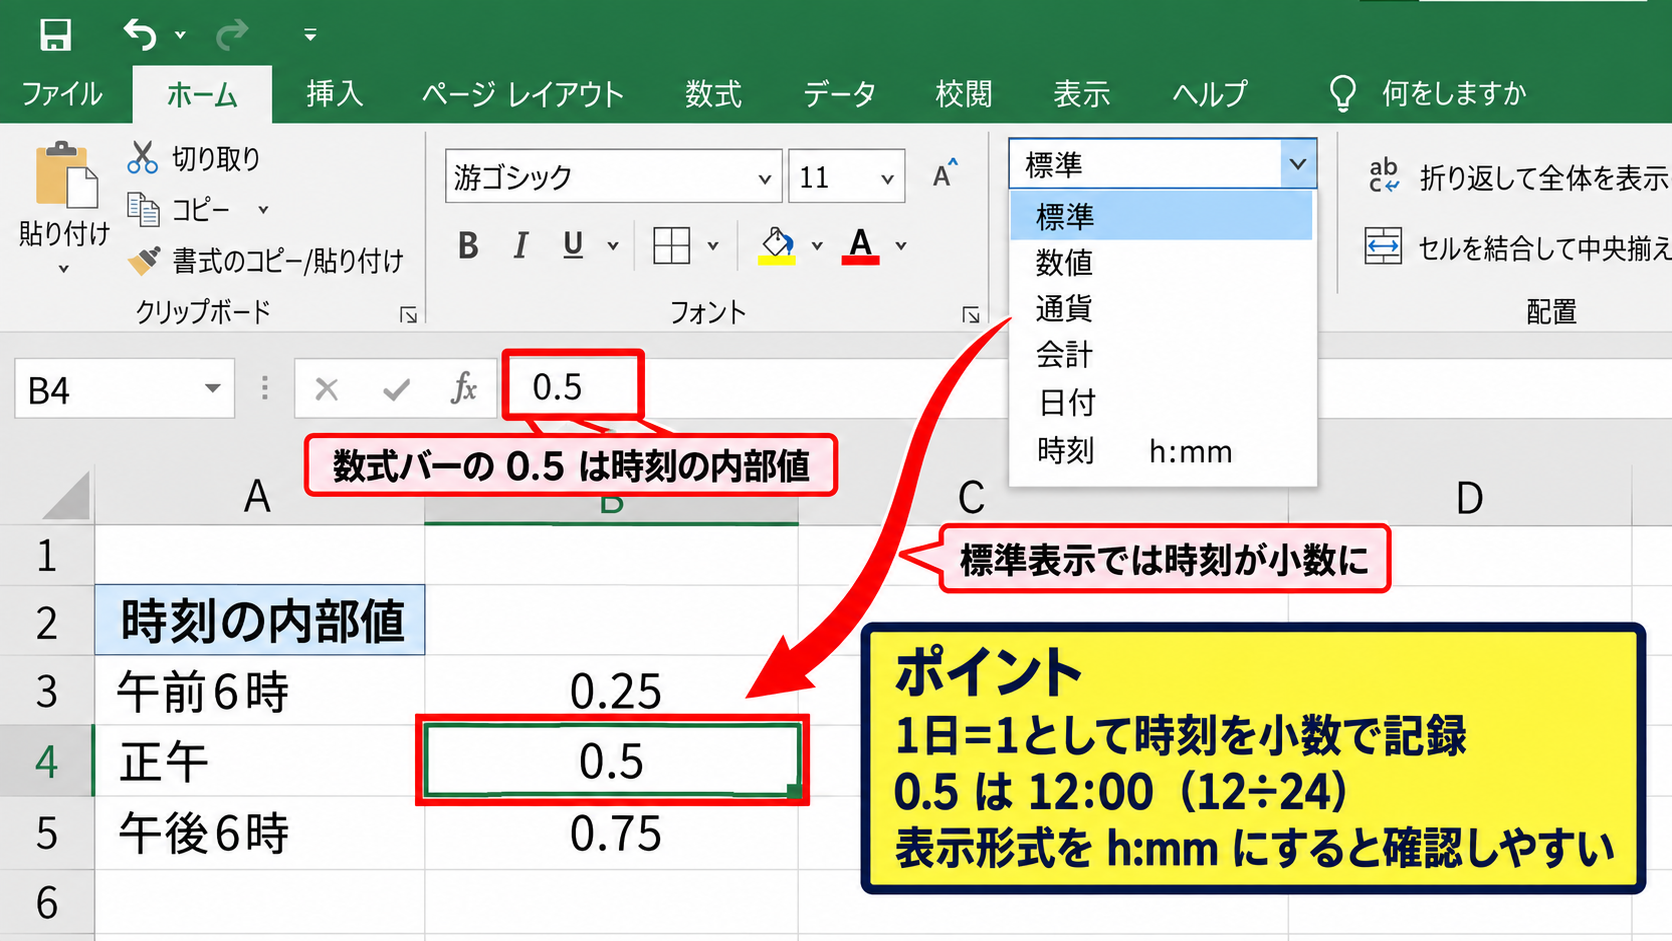Select 通貨 in the format list
The image size is (1672, 941).
[x=1161, y=308]
